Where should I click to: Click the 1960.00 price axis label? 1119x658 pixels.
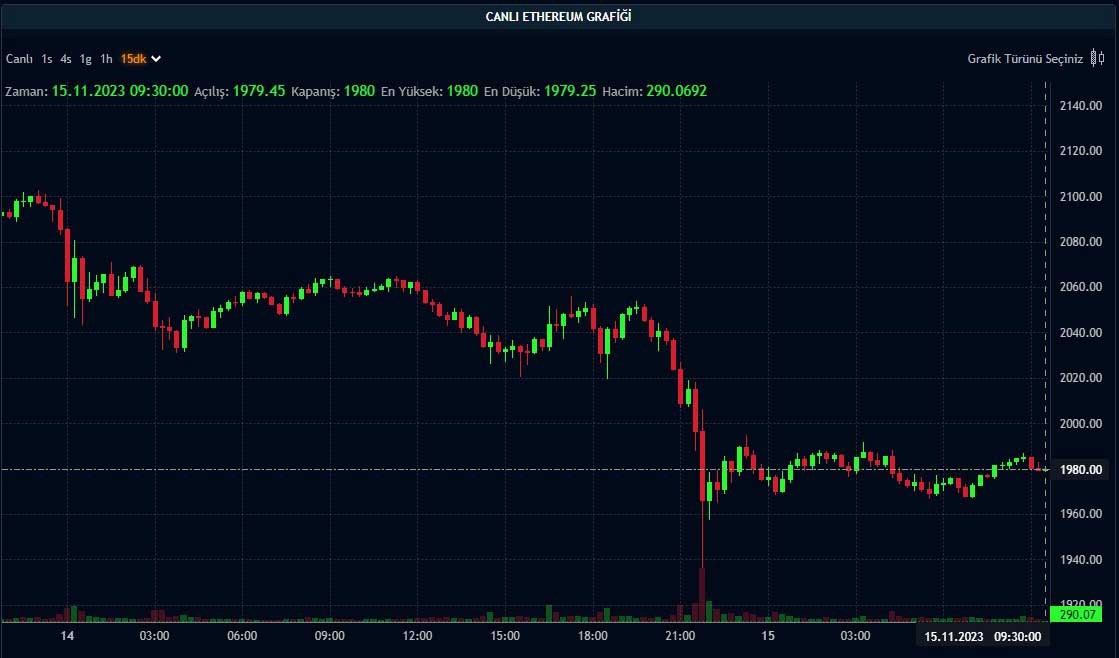pos(1080,514)
